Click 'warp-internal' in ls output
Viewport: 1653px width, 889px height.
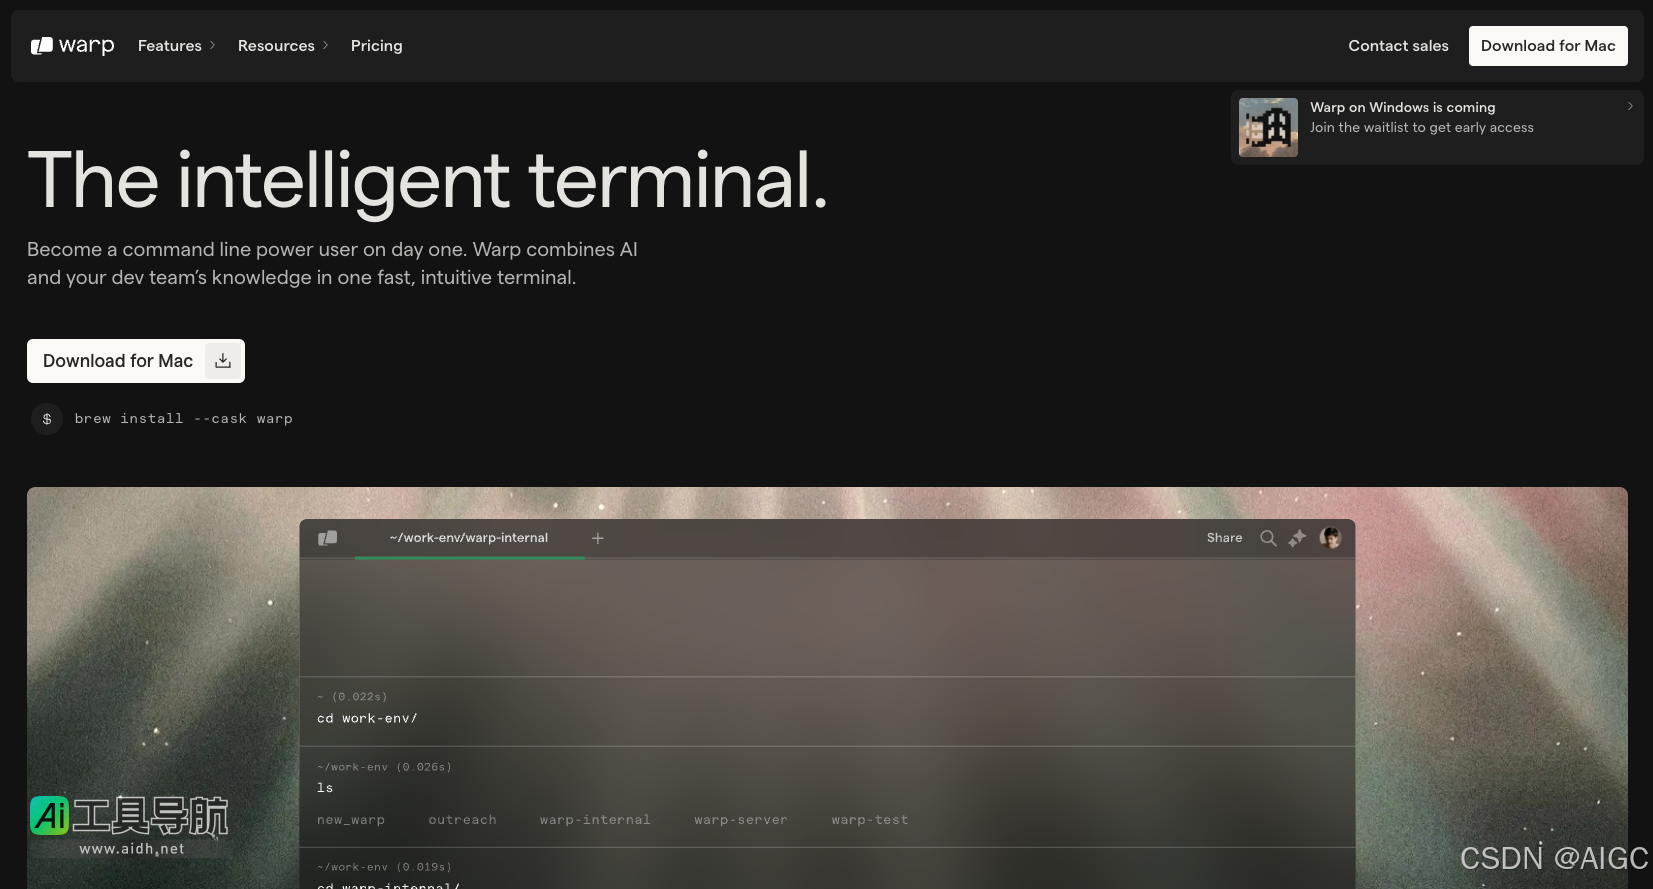pyautogui.click(x=595, y=820)
